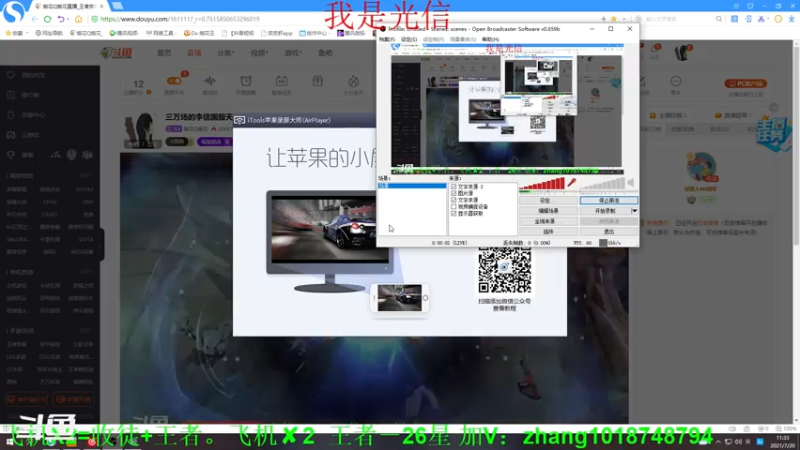Click the heart icon in Douyu left sidebar
The image size is (800, 450).
pos(11,75)
